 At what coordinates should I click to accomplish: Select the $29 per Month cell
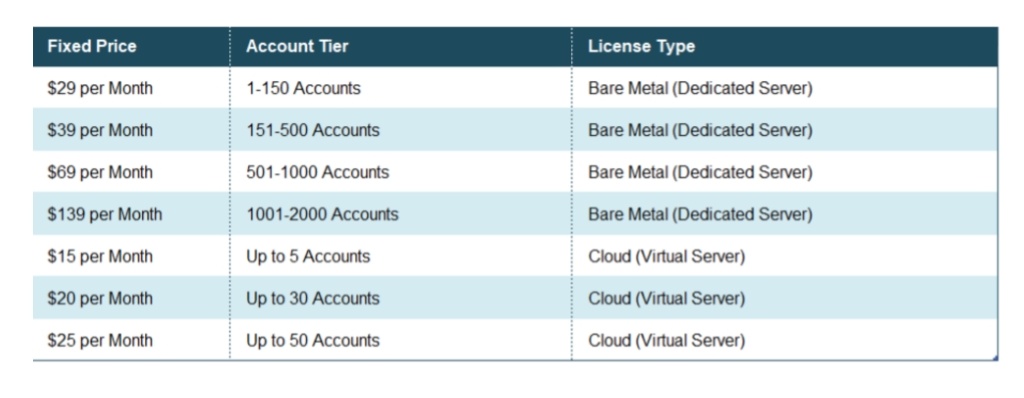[131, 88]
